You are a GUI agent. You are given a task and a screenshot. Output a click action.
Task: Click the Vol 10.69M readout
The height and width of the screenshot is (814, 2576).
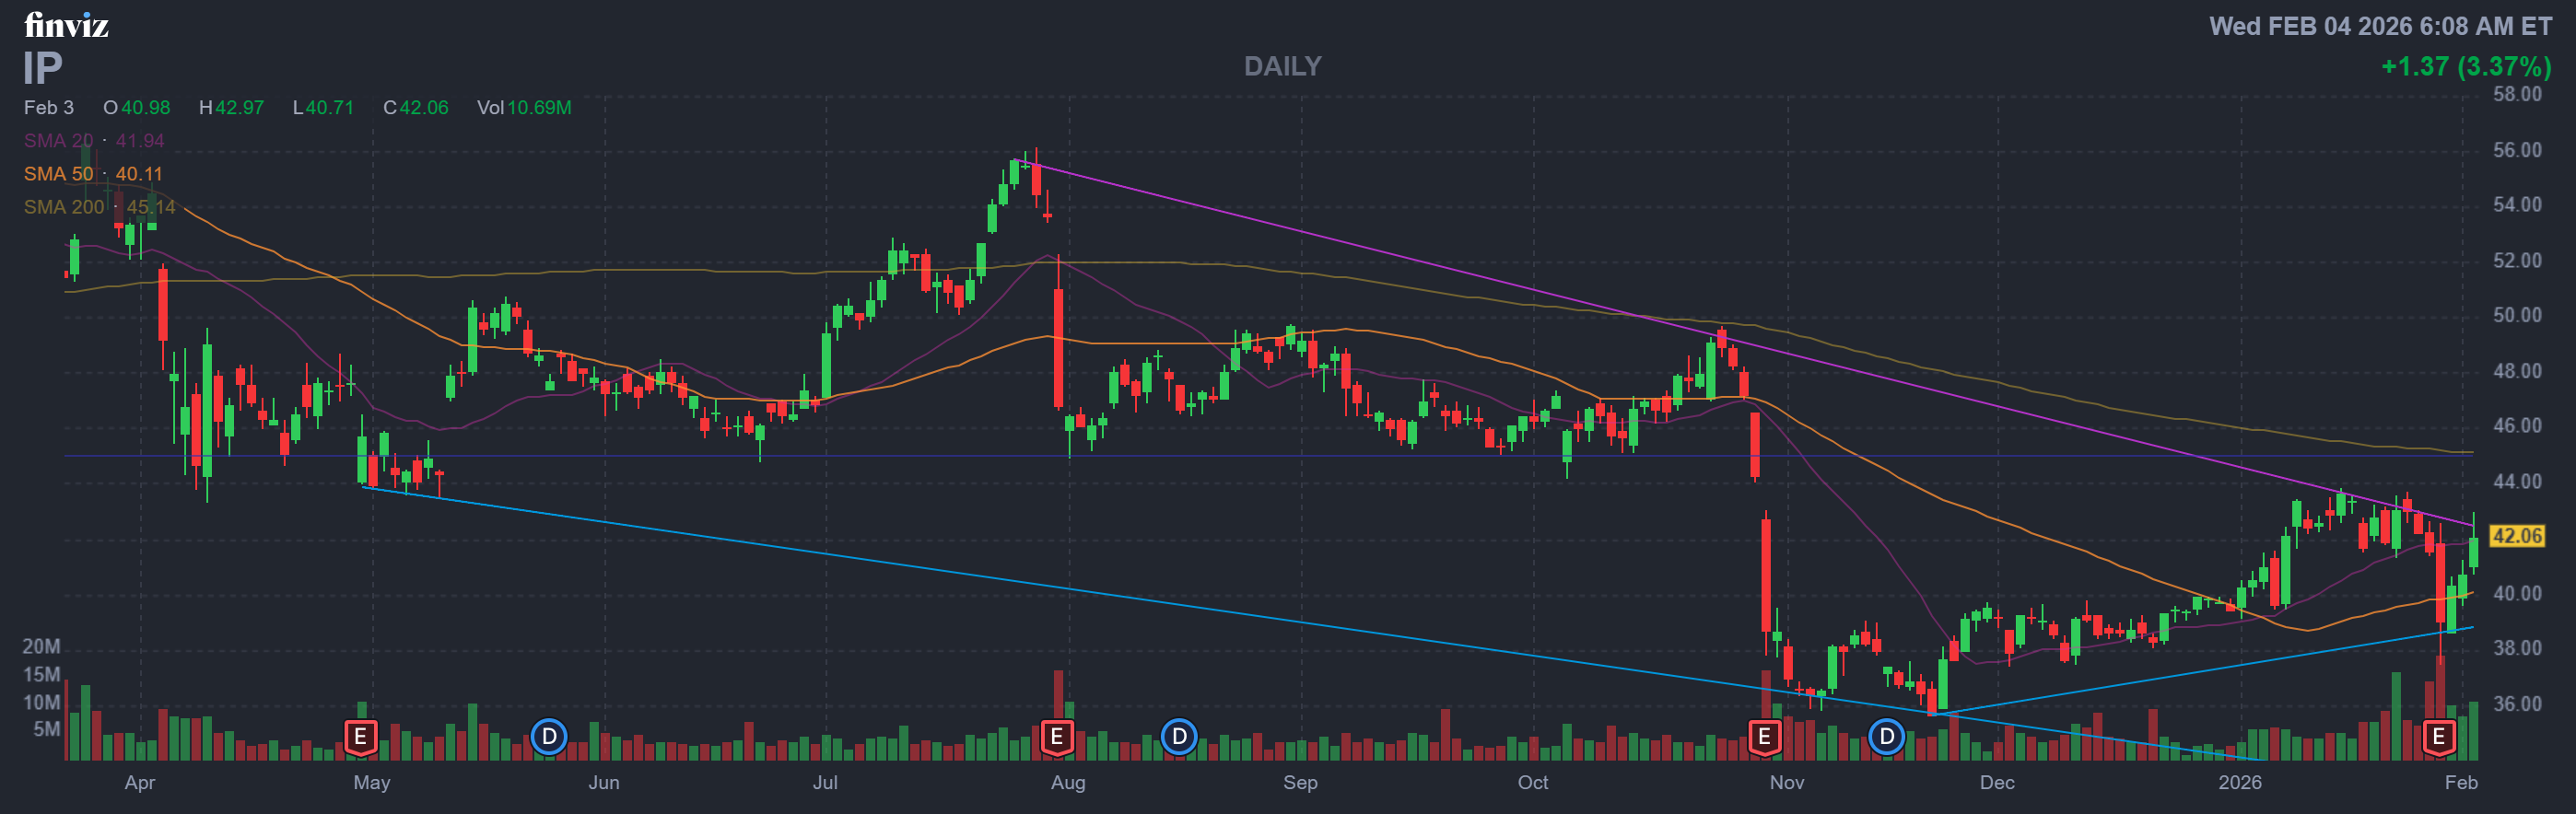pos(524,107)
